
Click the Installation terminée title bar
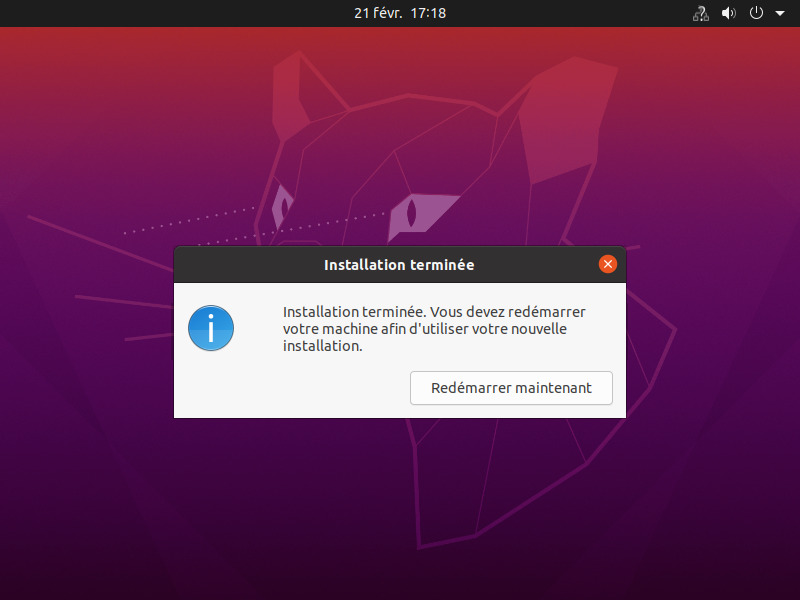pos(399,265)
